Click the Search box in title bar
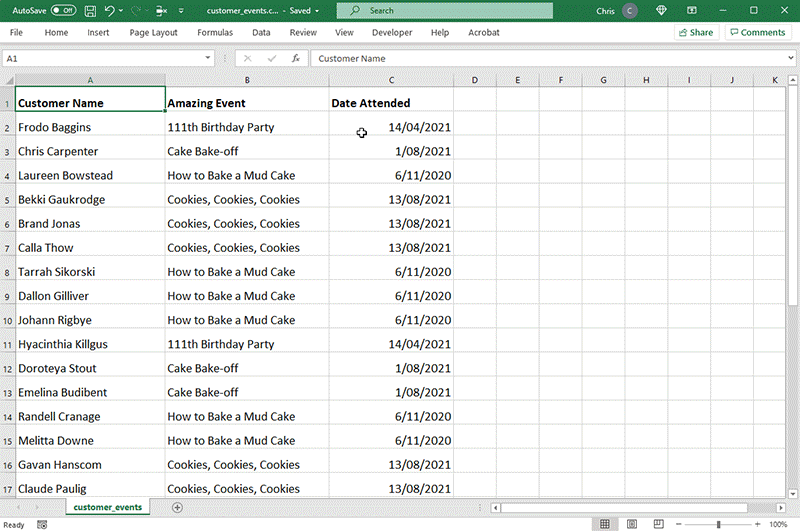This screenshot has height=531, width=800. click(444, 11)
